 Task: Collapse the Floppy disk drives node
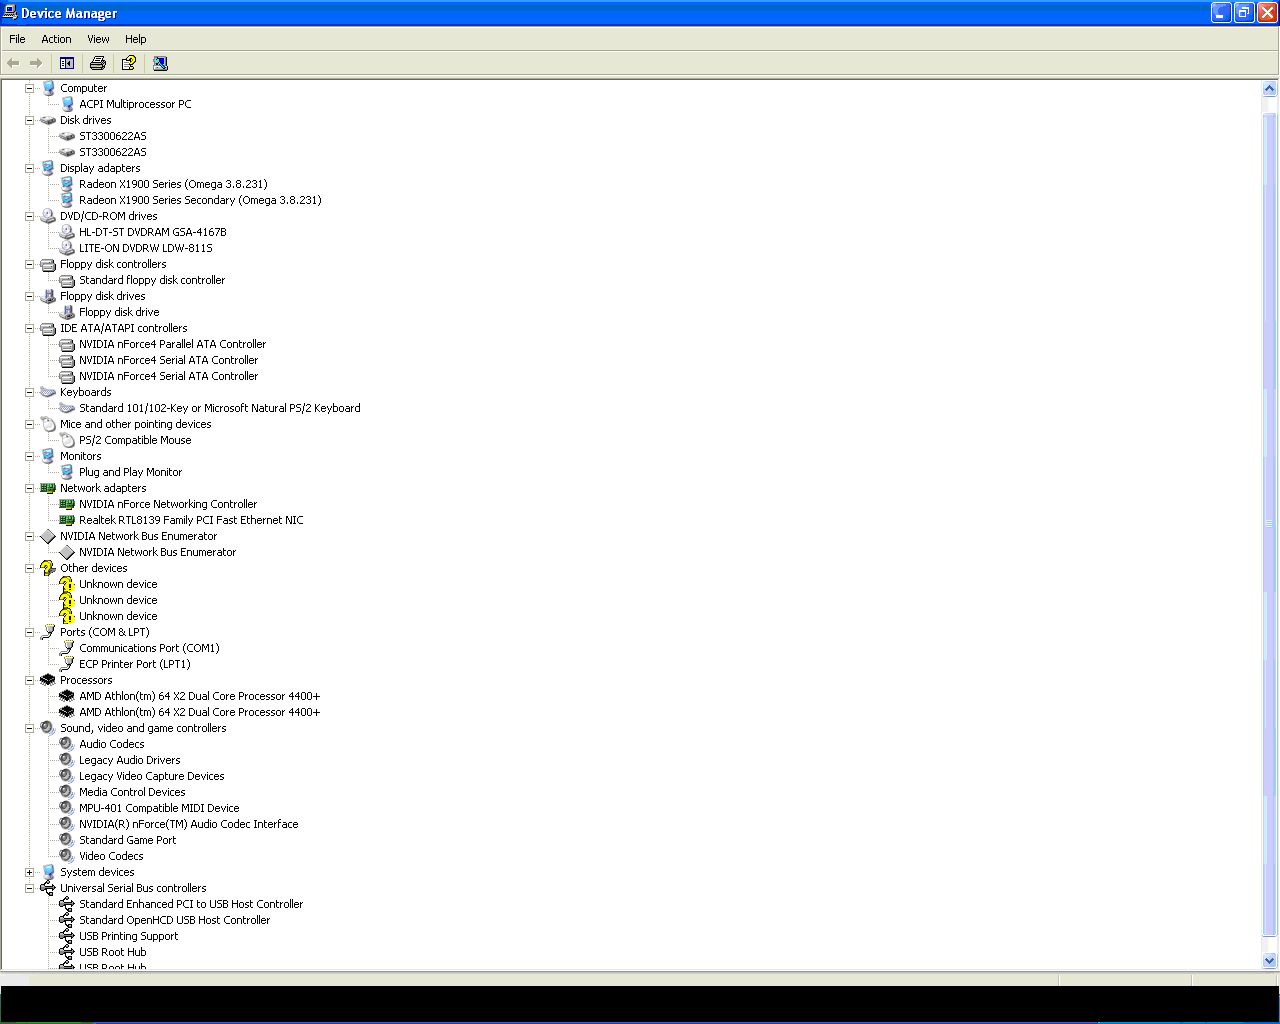pos(29,296)
